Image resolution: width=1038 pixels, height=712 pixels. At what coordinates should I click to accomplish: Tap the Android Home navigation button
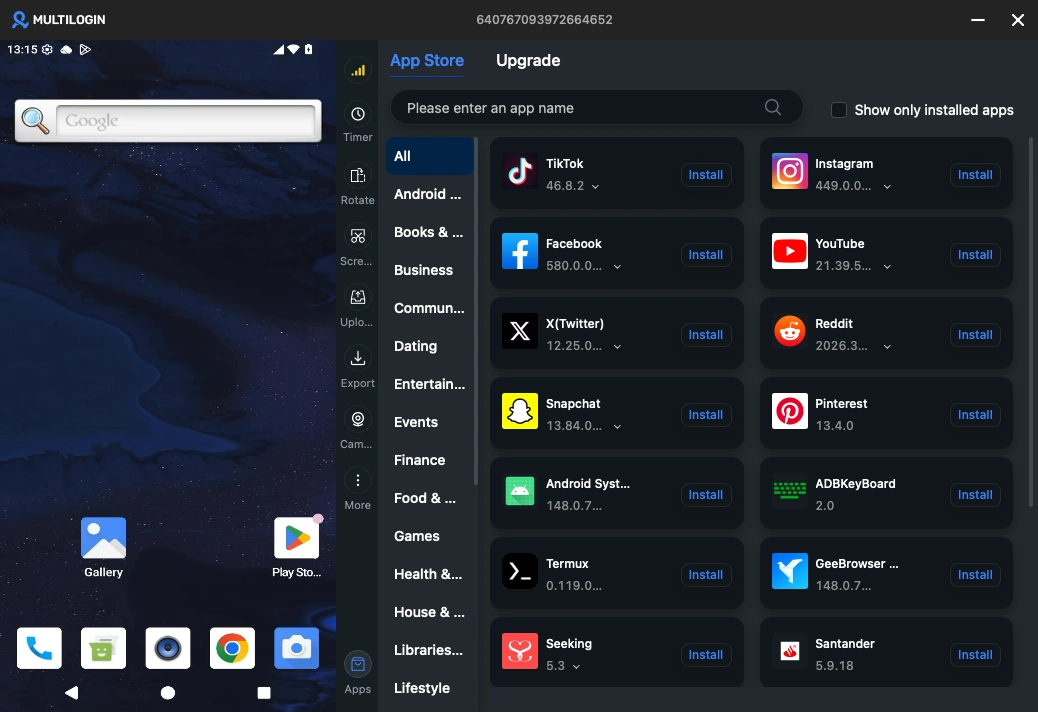168,693
